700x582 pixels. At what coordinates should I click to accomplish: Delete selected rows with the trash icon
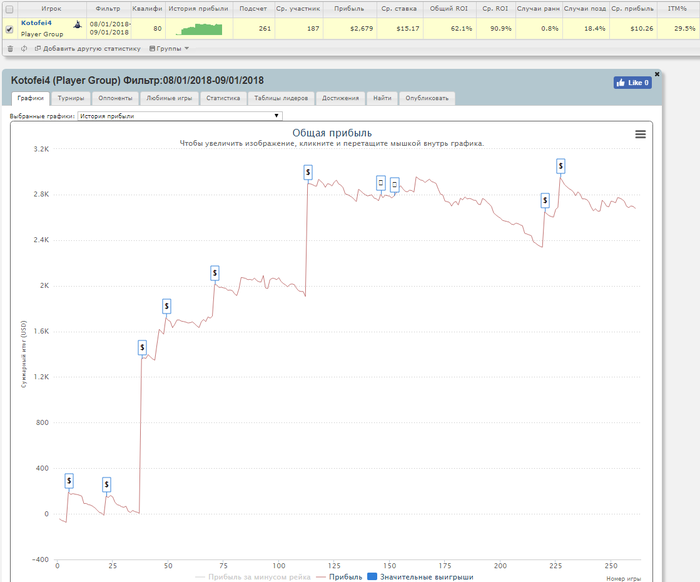tap(10, 49)
